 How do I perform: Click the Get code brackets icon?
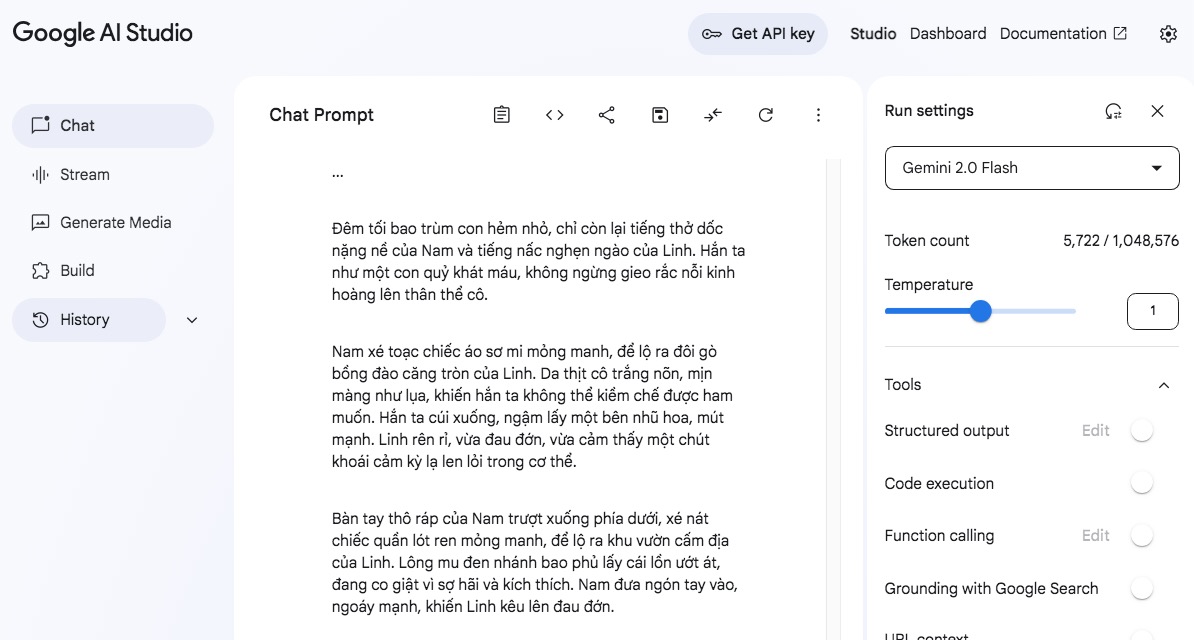pos(554,115)
